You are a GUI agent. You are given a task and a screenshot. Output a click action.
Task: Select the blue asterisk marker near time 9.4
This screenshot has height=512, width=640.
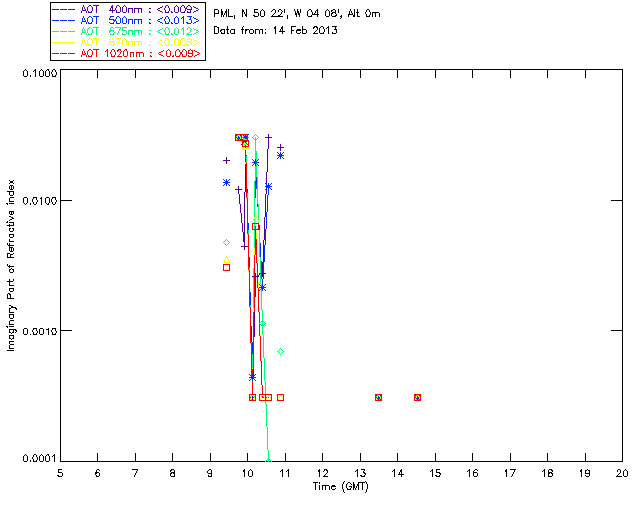point(227,183)
